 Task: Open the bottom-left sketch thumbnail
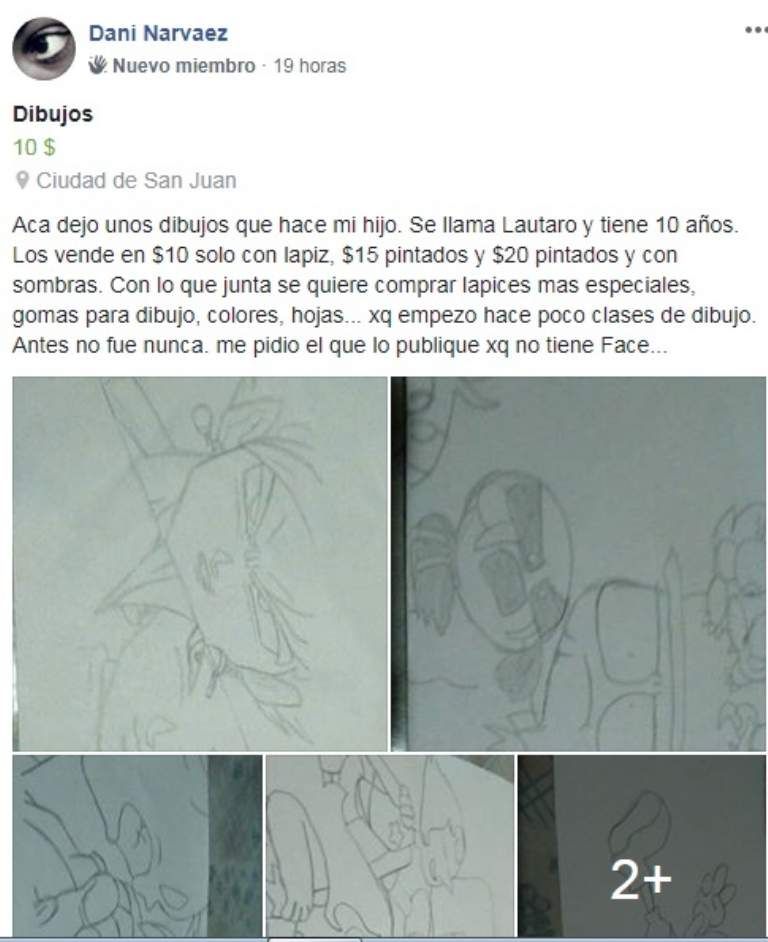pyautogui.click(x=137, y=845)
